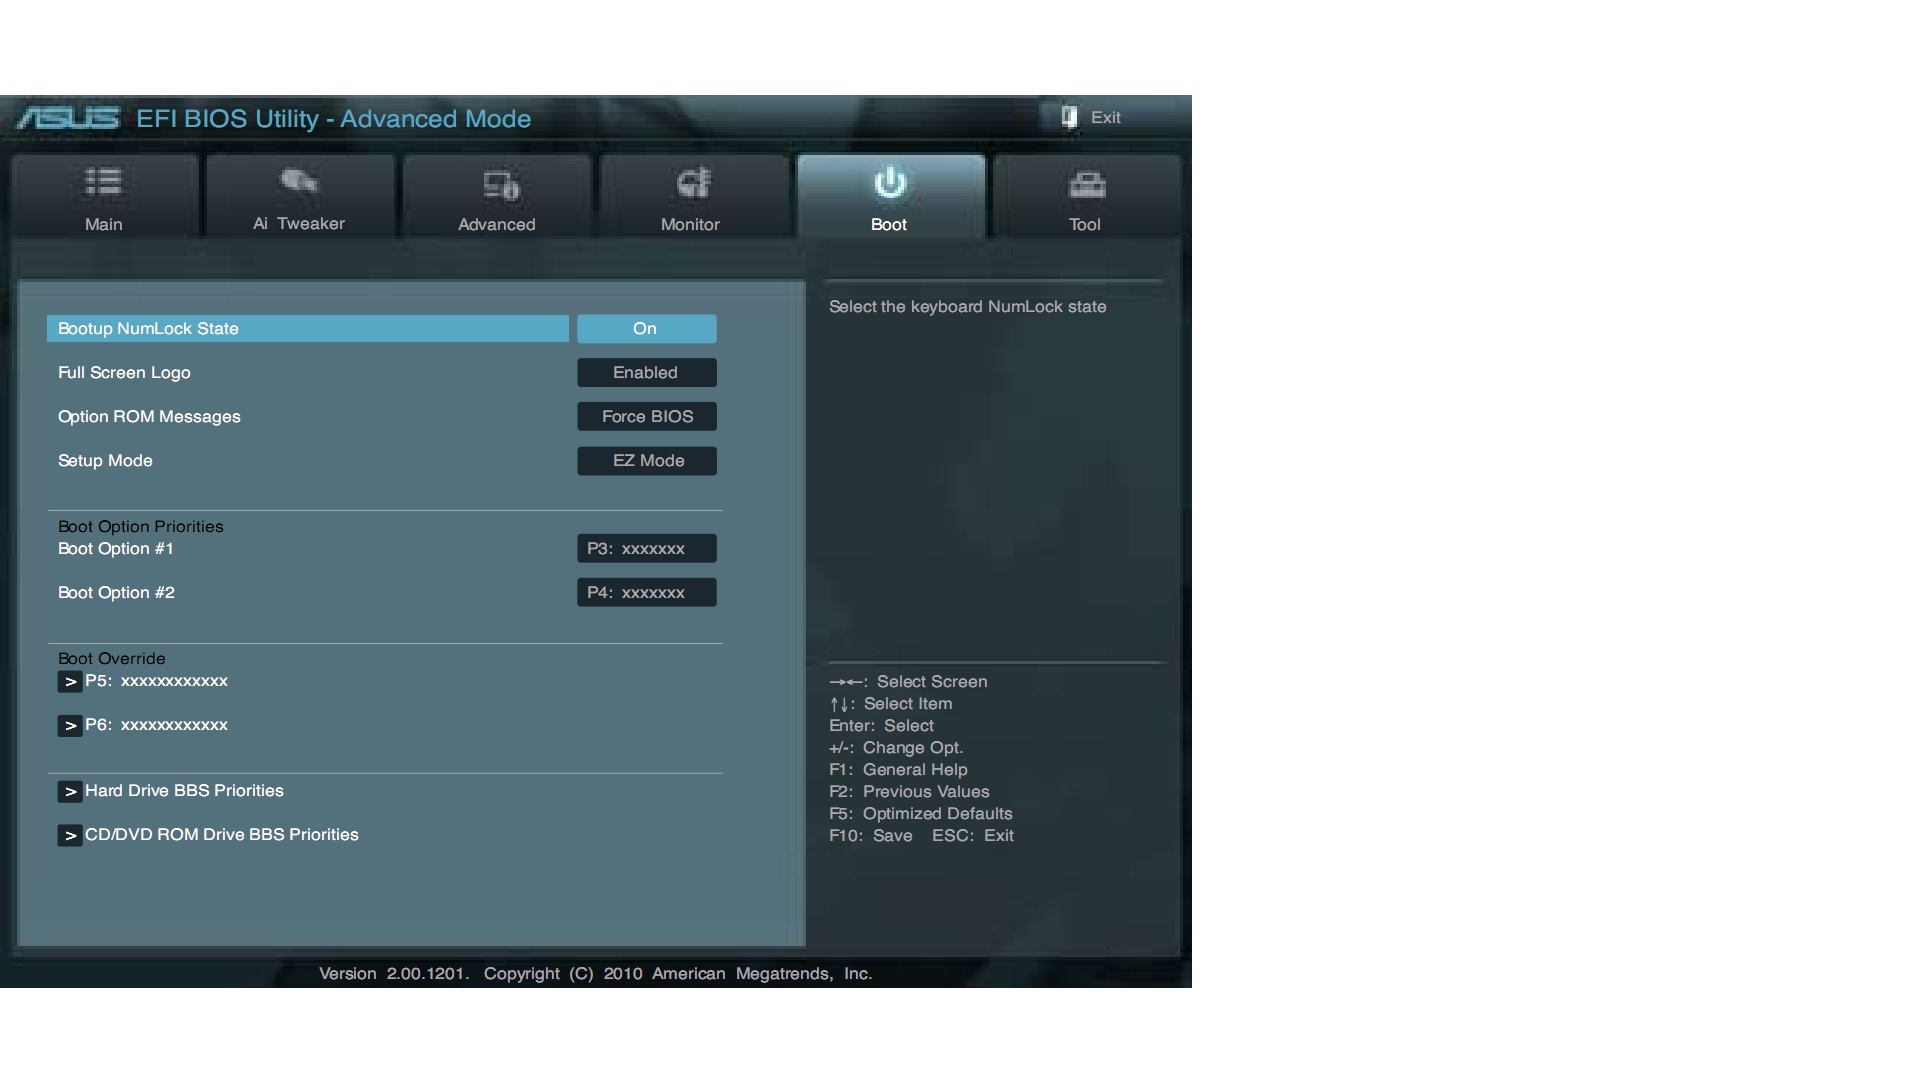Open Option ROM Messages Force BIOS dropdown
Screen dimensions: 1920x1080
tap(646, 417)
